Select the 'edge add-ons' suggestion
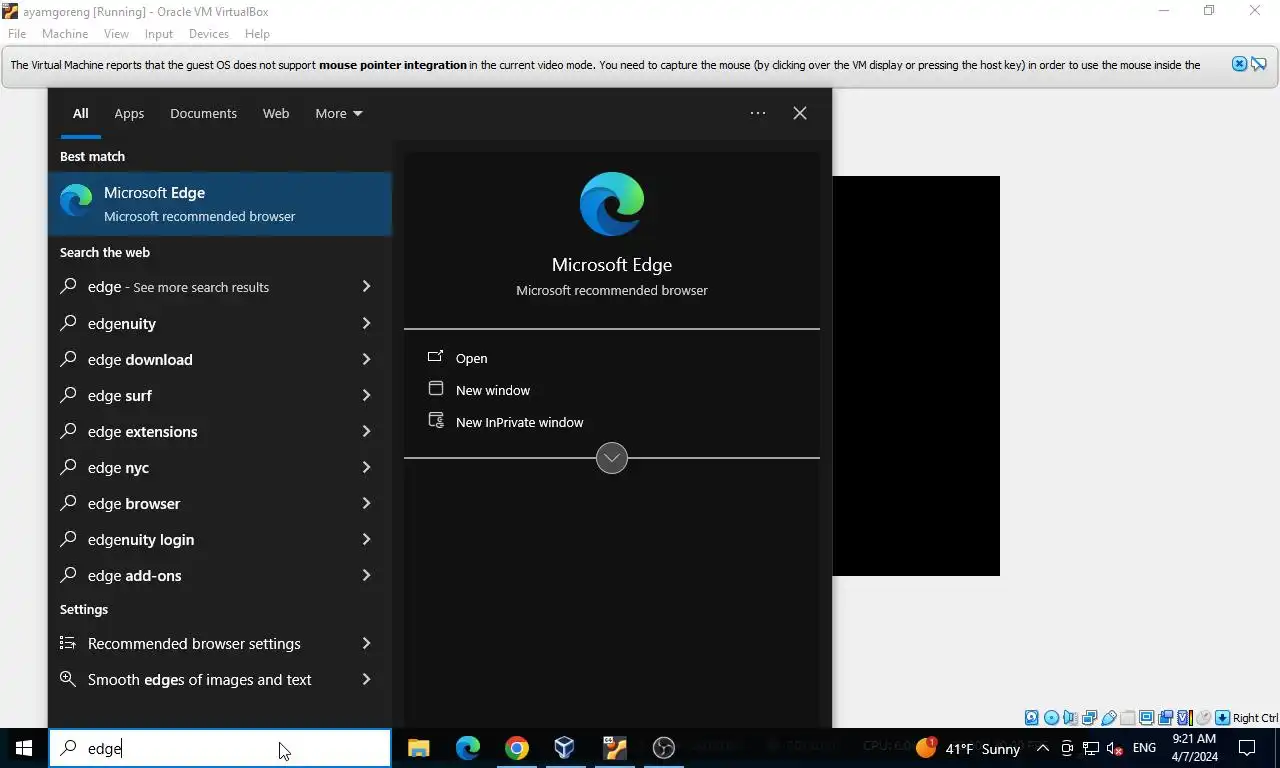This screenshot has height=768, width=1280. (x=220, y=575)
